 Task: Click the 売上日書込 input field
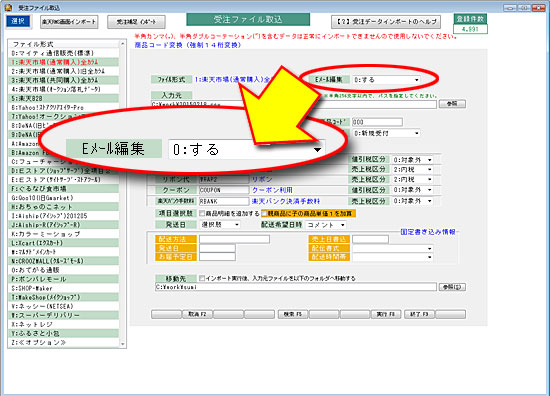coord(370,239)
